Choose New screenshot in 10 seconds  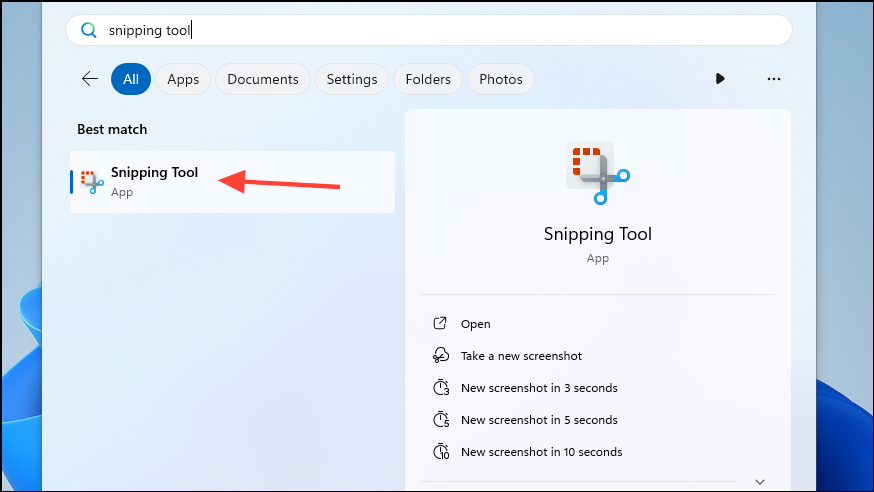[541, 452]
